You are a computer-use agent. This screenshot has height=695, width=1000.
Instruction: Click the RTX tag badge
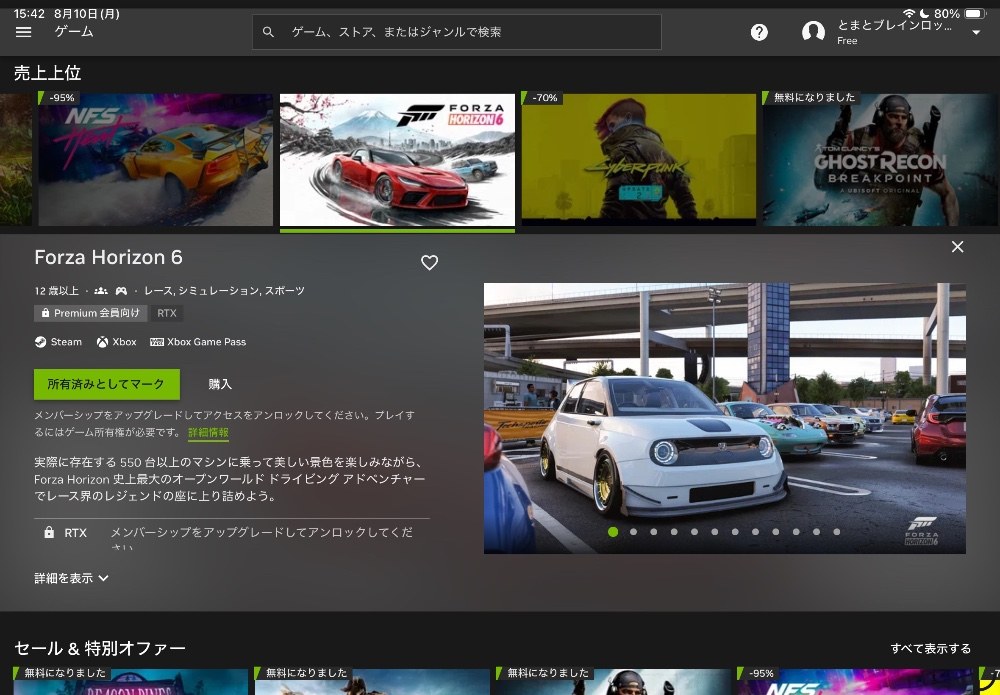[x=167, y=313]
